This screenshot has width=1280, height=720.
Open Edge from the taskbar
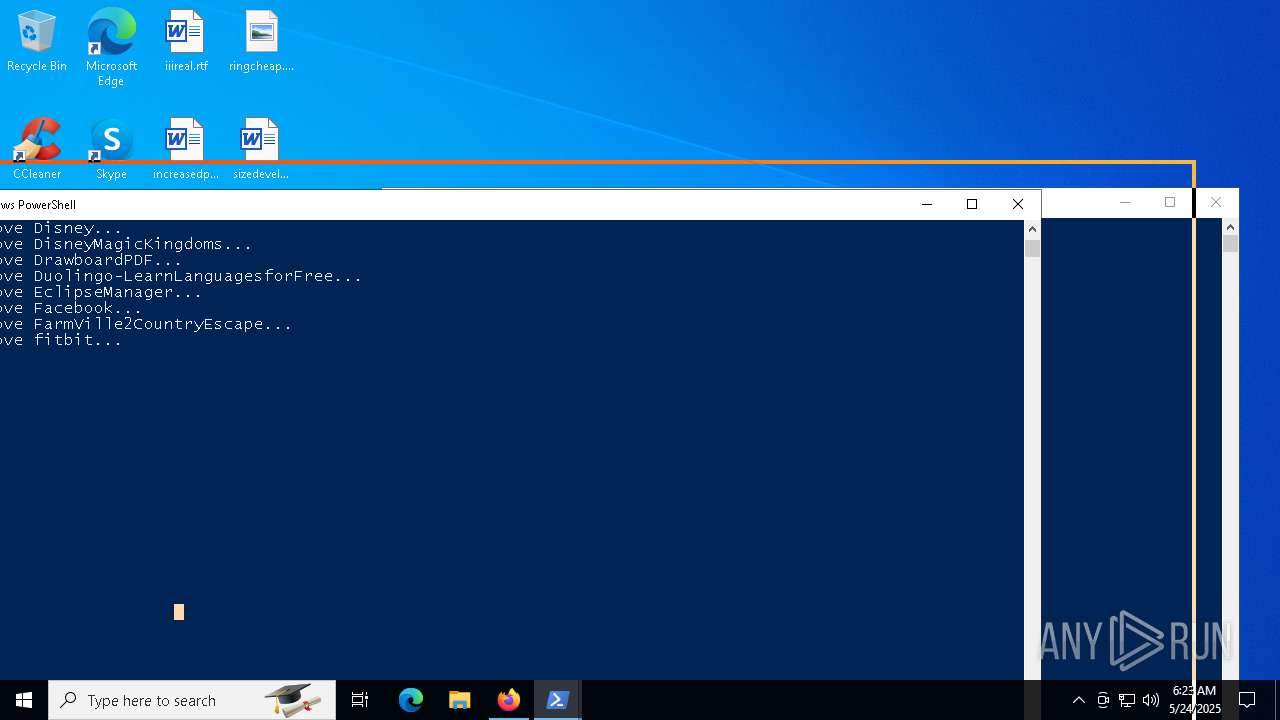(411, 700)
